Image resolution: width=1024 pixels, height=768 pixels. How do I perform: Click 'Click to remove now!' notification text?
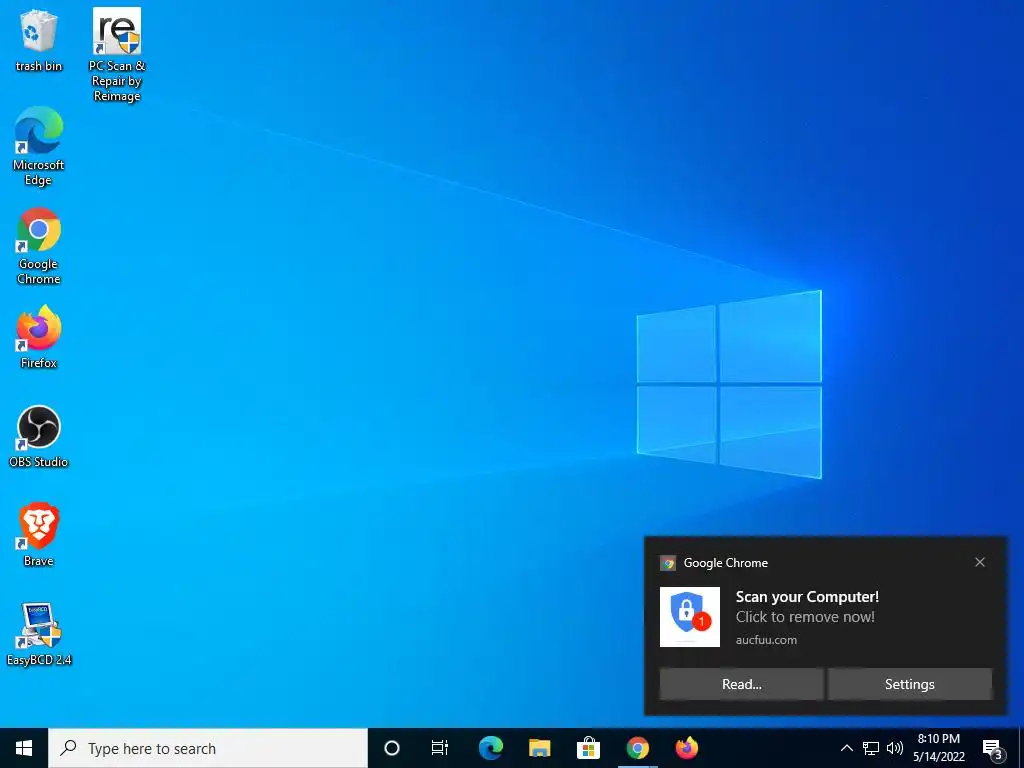805,616
